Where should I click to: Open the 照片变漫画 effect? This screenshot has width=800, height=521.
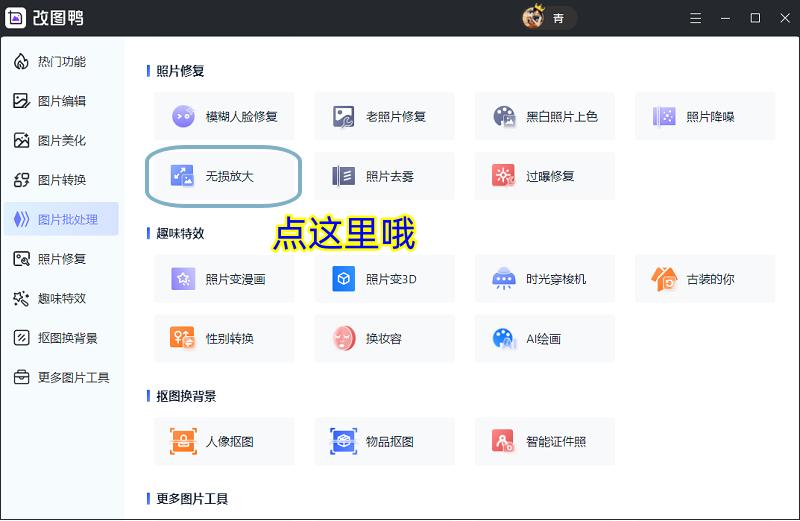[x=224, y=279]
